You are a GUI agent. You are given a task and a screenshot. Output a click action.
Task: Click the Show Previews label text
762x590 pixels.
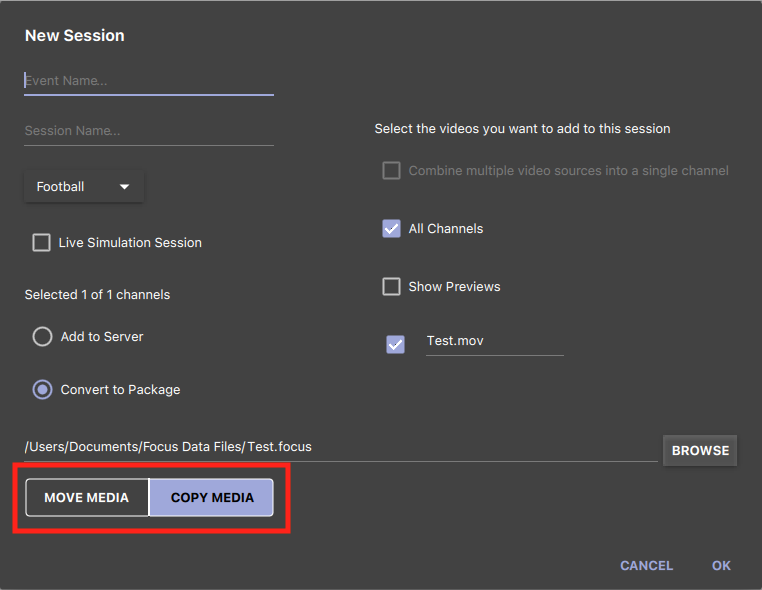click(x=454, y=287)
